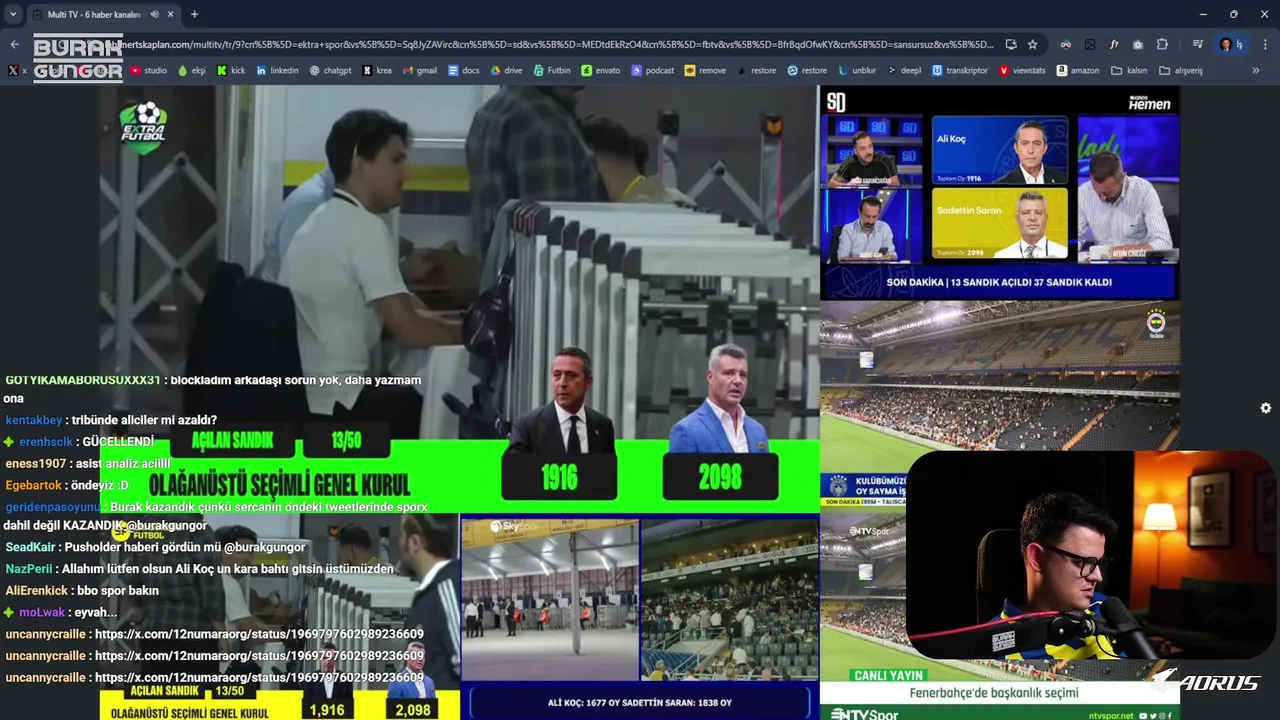Image resolution: width=1280 pixels, height=720 pixels.
Task: Open the glasses extension icon
Action: point(1066,44)
